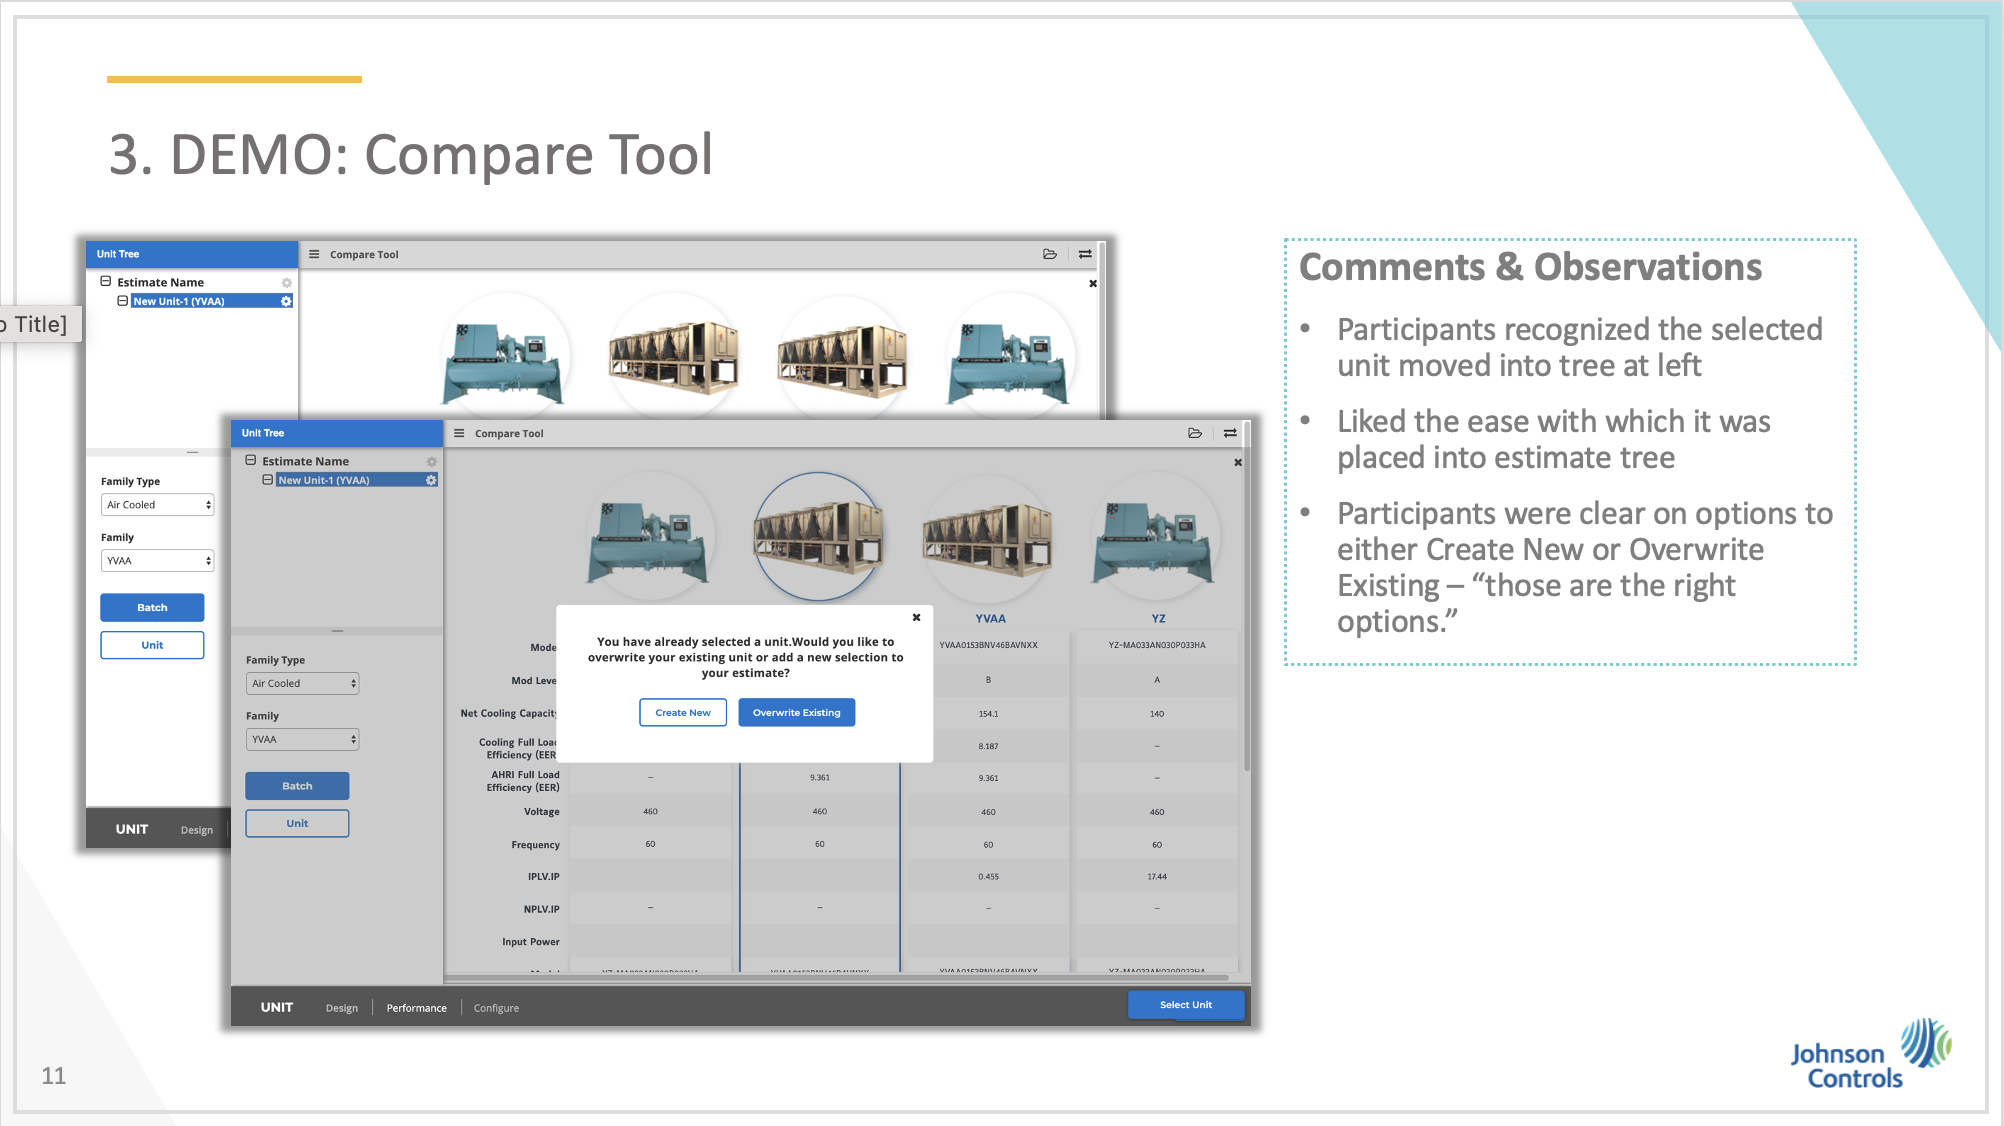
Task: Collapse the New Unit-1 (YVAA) node in the front window
Action: click(268, 480)
